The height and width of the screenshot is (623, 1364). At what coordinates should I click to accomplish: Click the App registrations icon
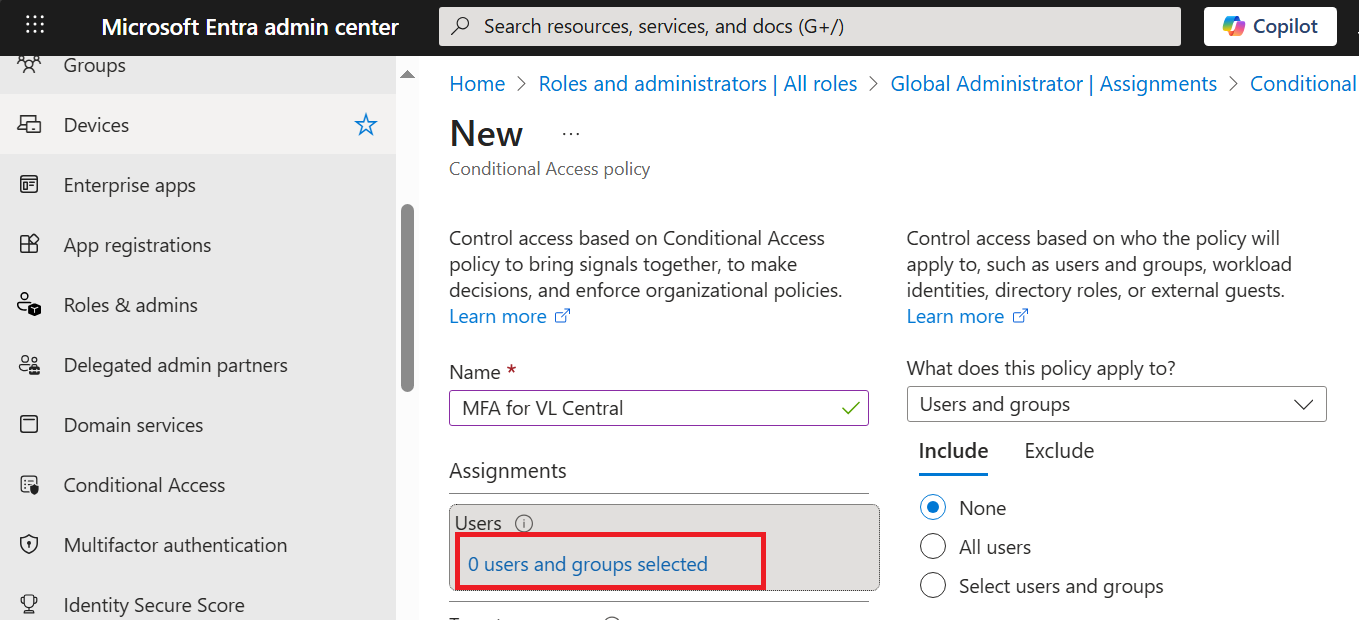coord(29,245)
